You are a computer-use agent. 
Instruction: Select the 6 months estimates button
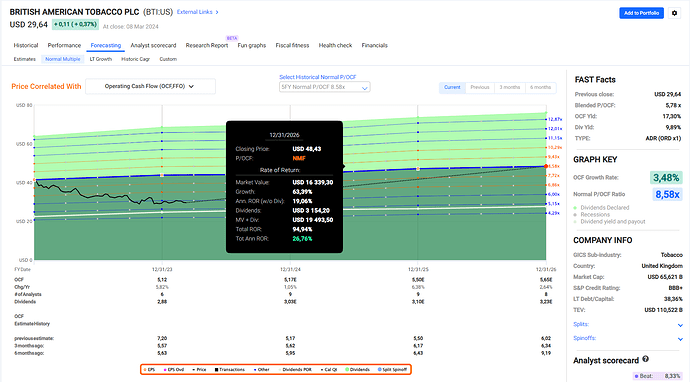click(x=540, y=88)
